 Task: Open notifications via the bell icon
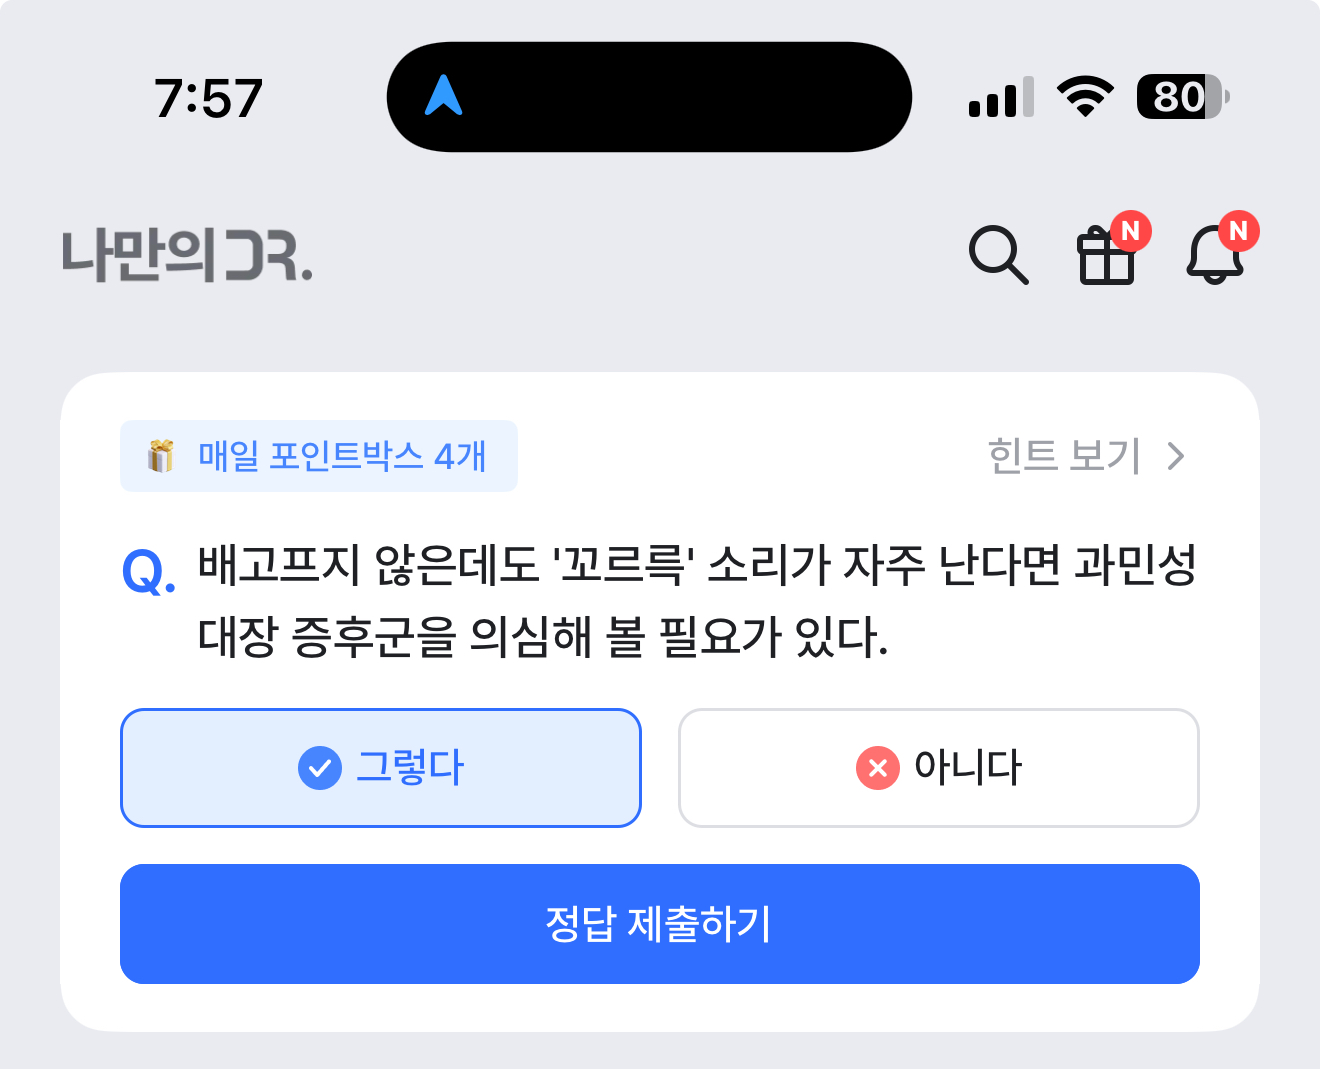(1215, 254)
